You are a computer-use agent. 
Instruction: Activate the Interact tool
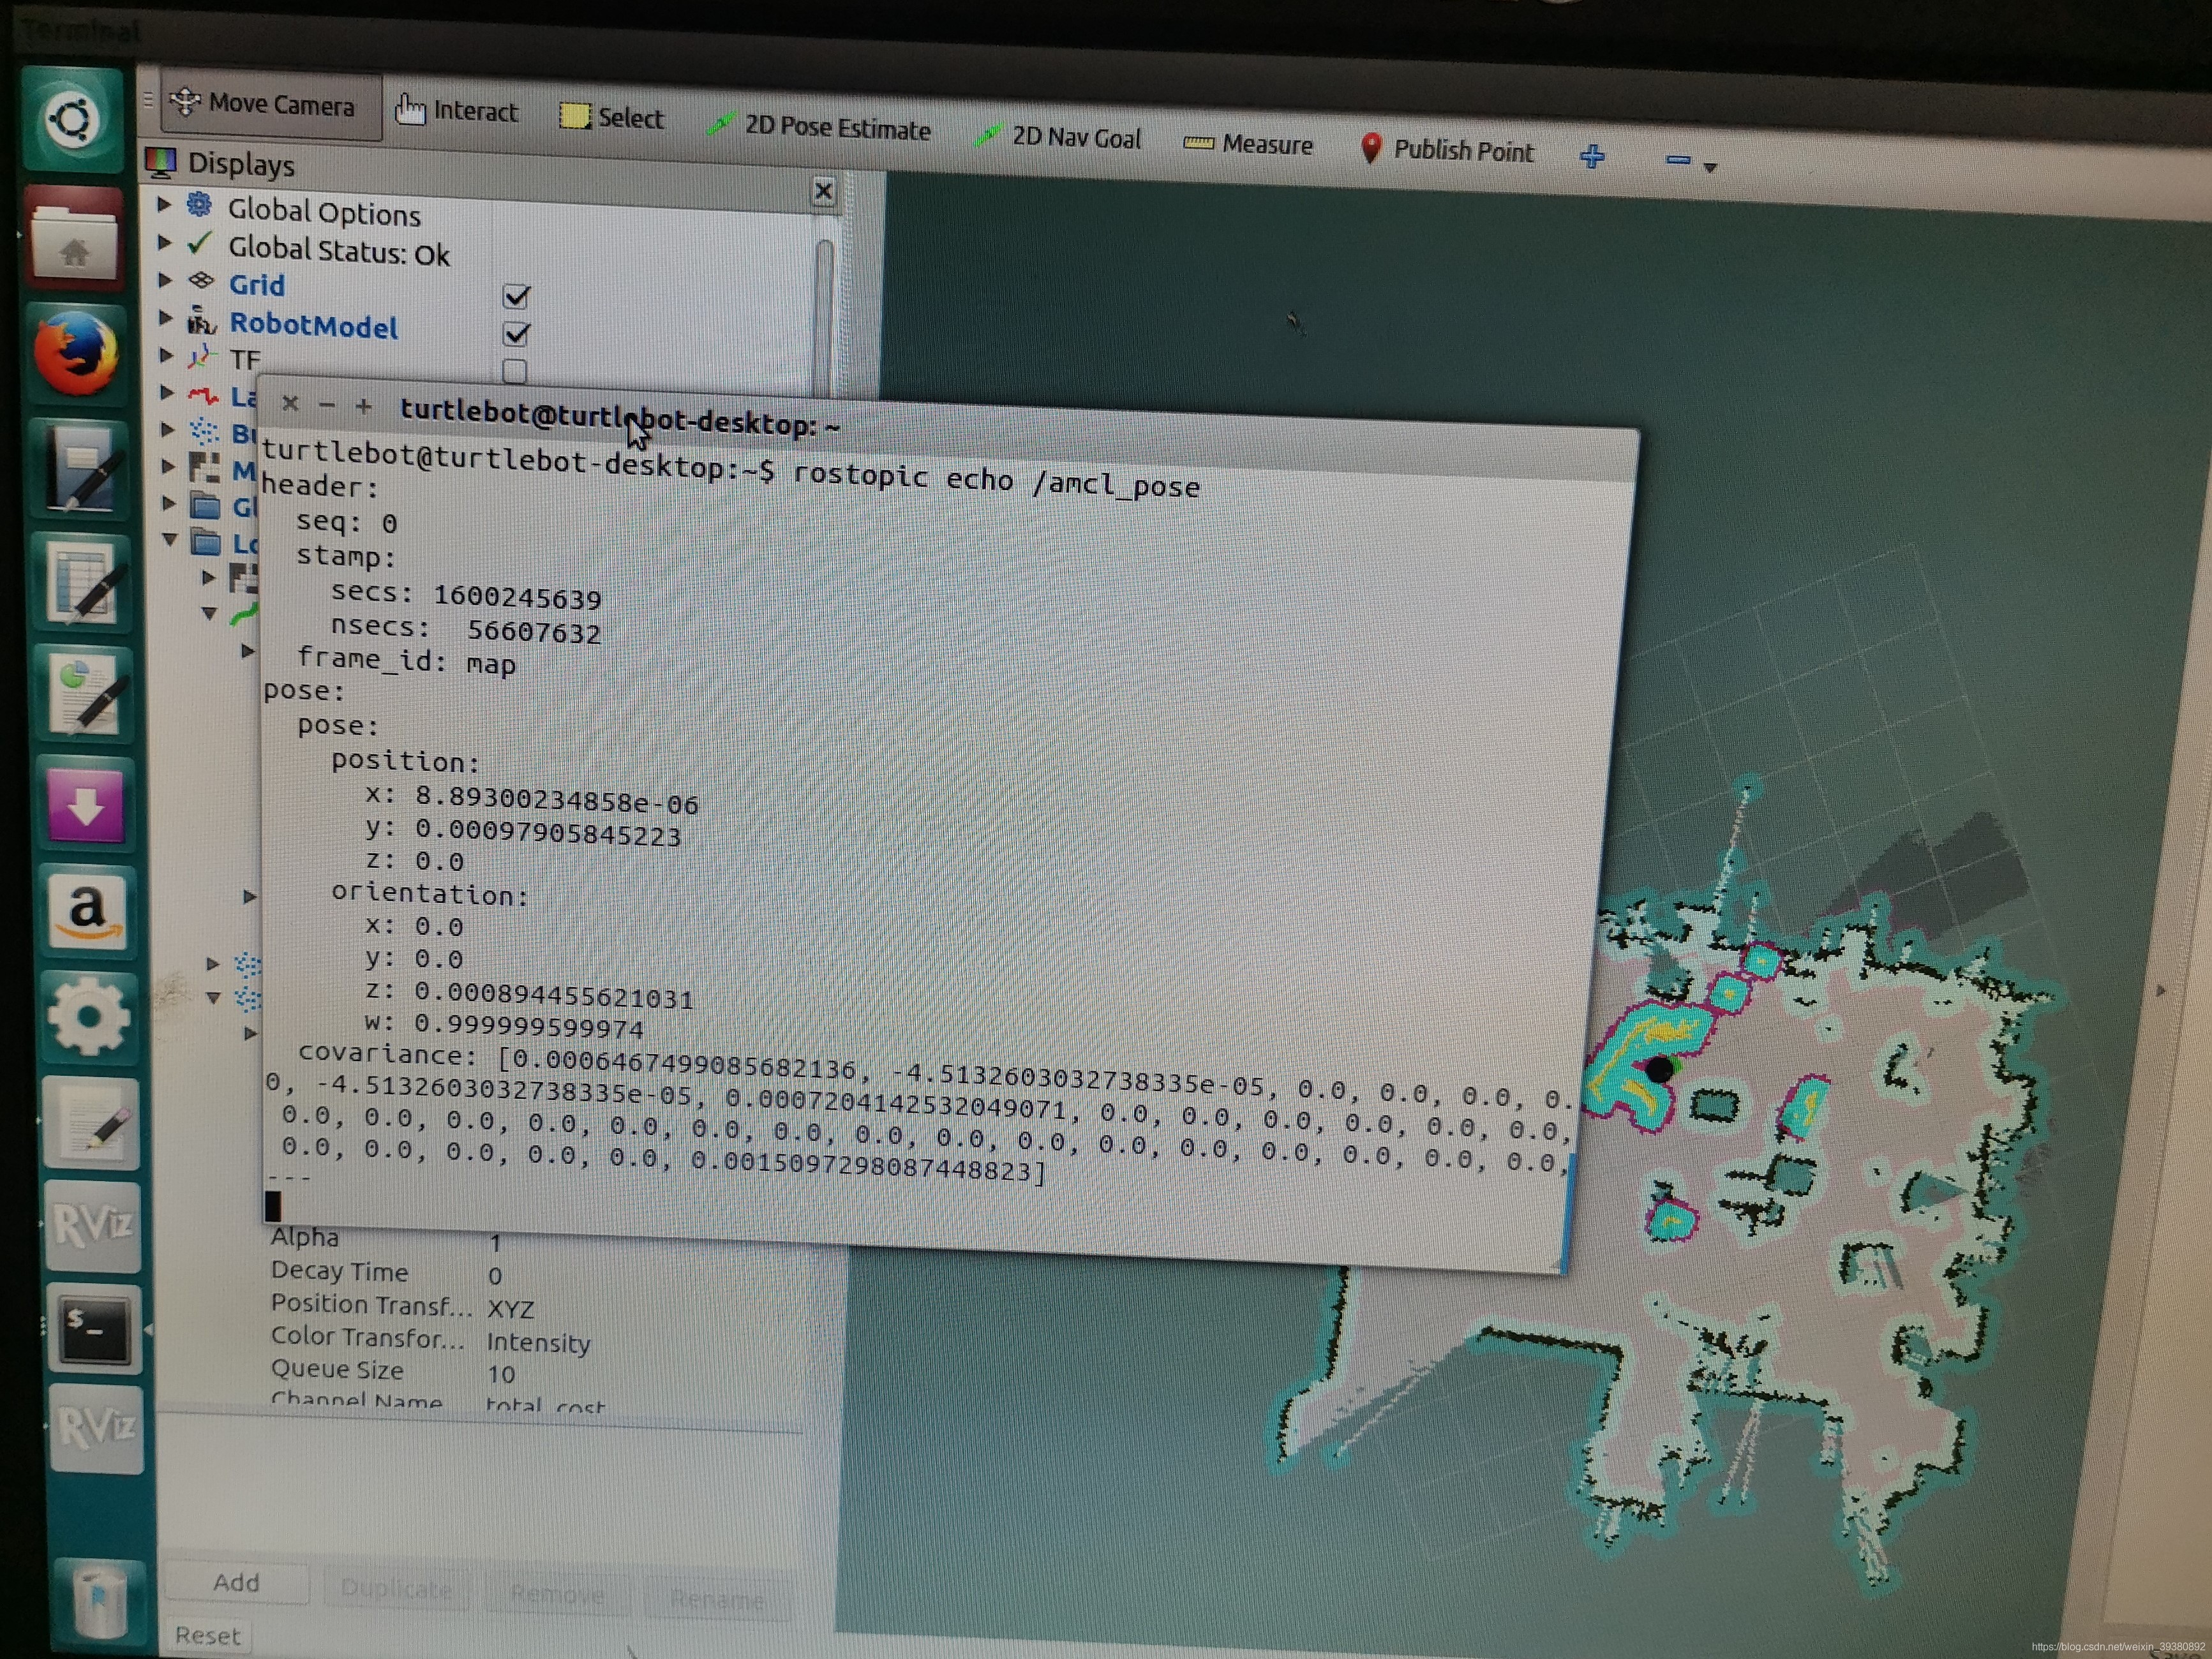pos(457,111)
